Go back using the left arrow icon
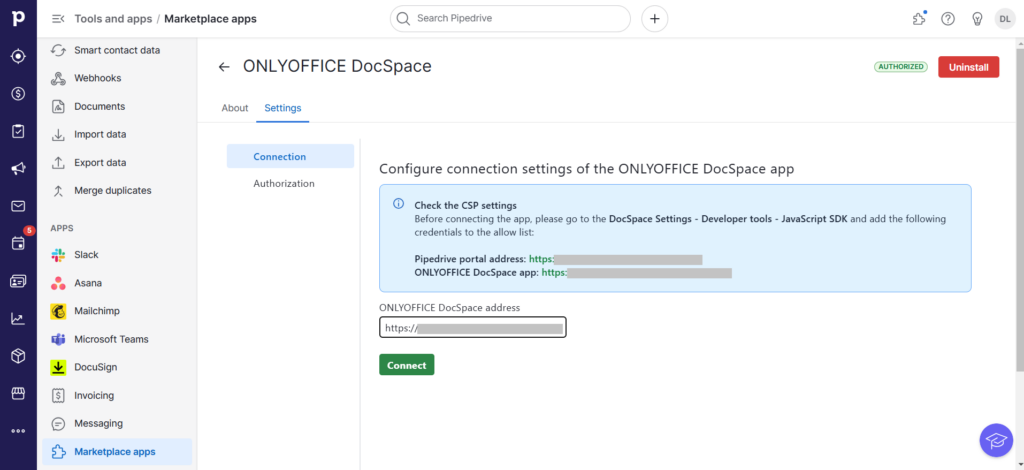1024x470 pixels. click(224, 67)
